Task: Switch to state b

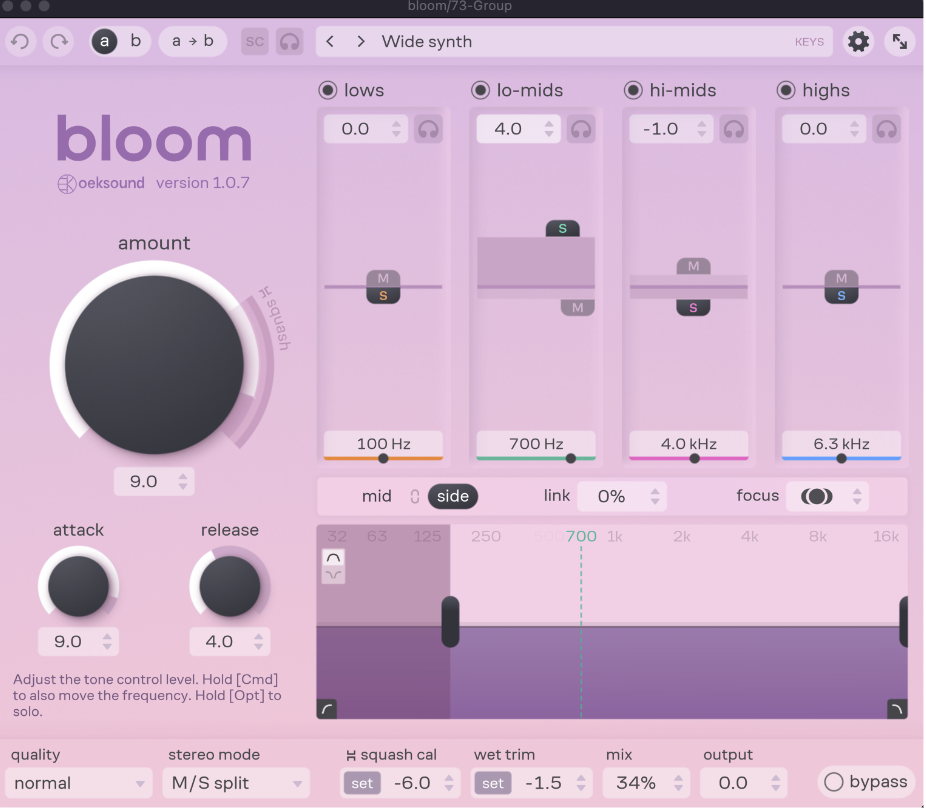Action: click(x=135, y=42)
